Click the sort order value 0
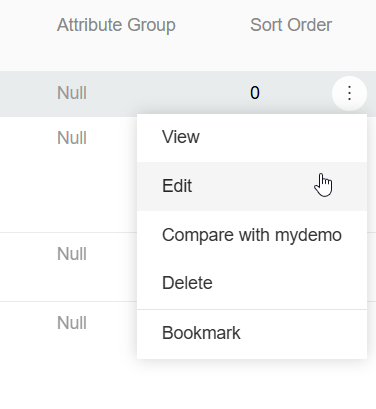The width and height of the screenshot is (376, 409). pyautogui.click(x=255, y=93)
